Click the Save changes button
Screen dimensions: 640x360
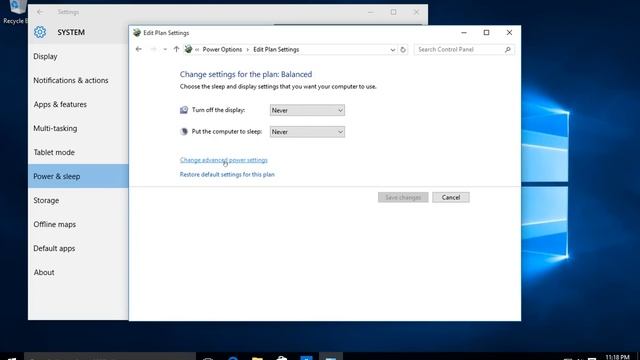pyautogui.click(x=403, y=198)
